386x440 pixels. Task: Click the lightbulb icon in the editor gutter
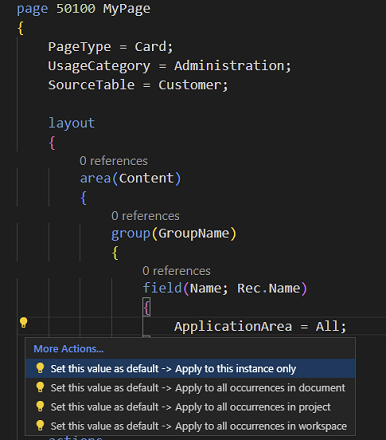click(23, 323)
